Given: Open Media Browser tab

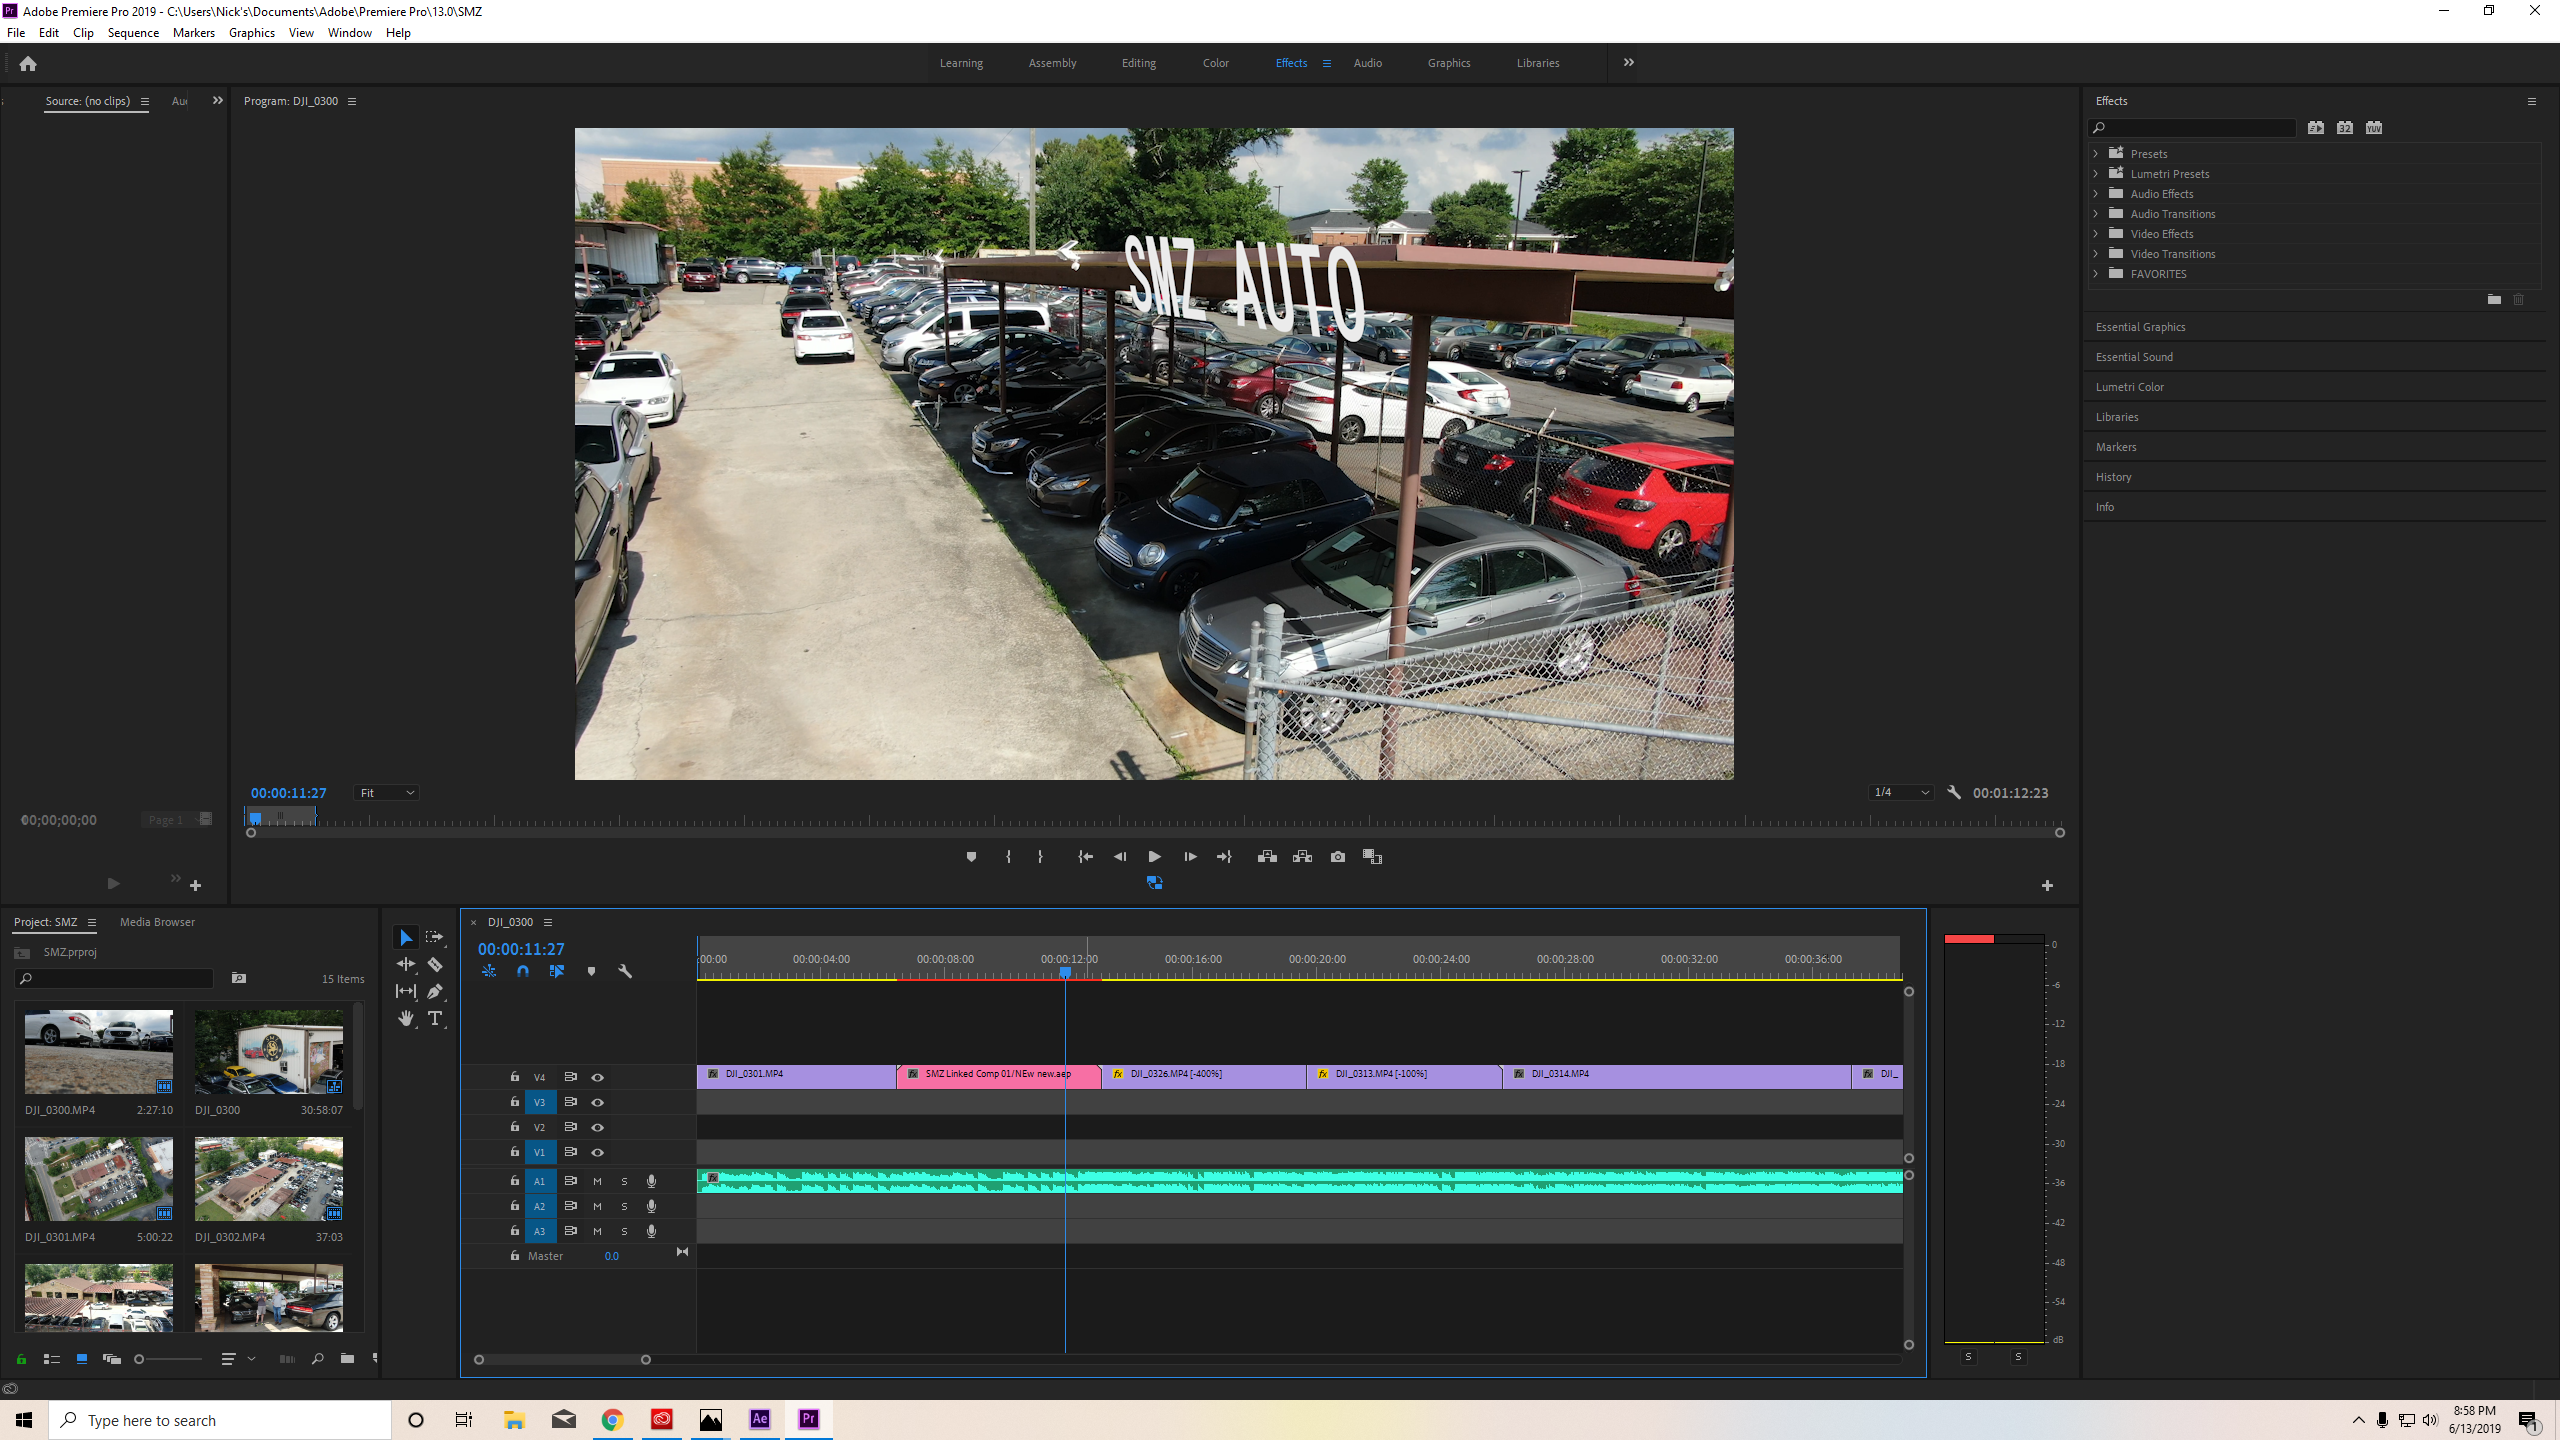Looking at the screenshot, I should [x=157, y=922].
